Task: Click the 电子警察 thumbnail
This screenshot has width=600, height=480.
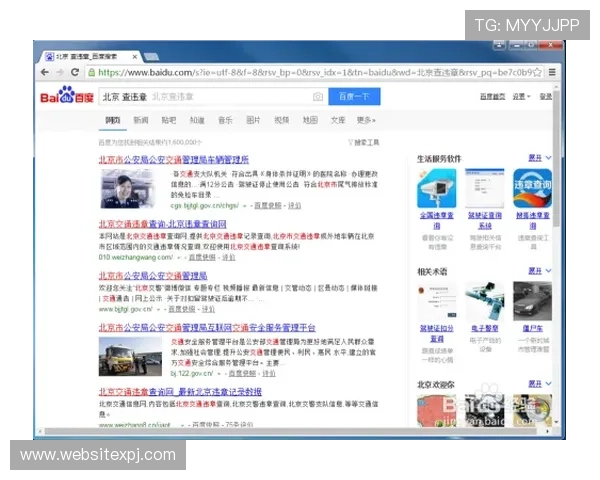Action: (x=485, y=301)
